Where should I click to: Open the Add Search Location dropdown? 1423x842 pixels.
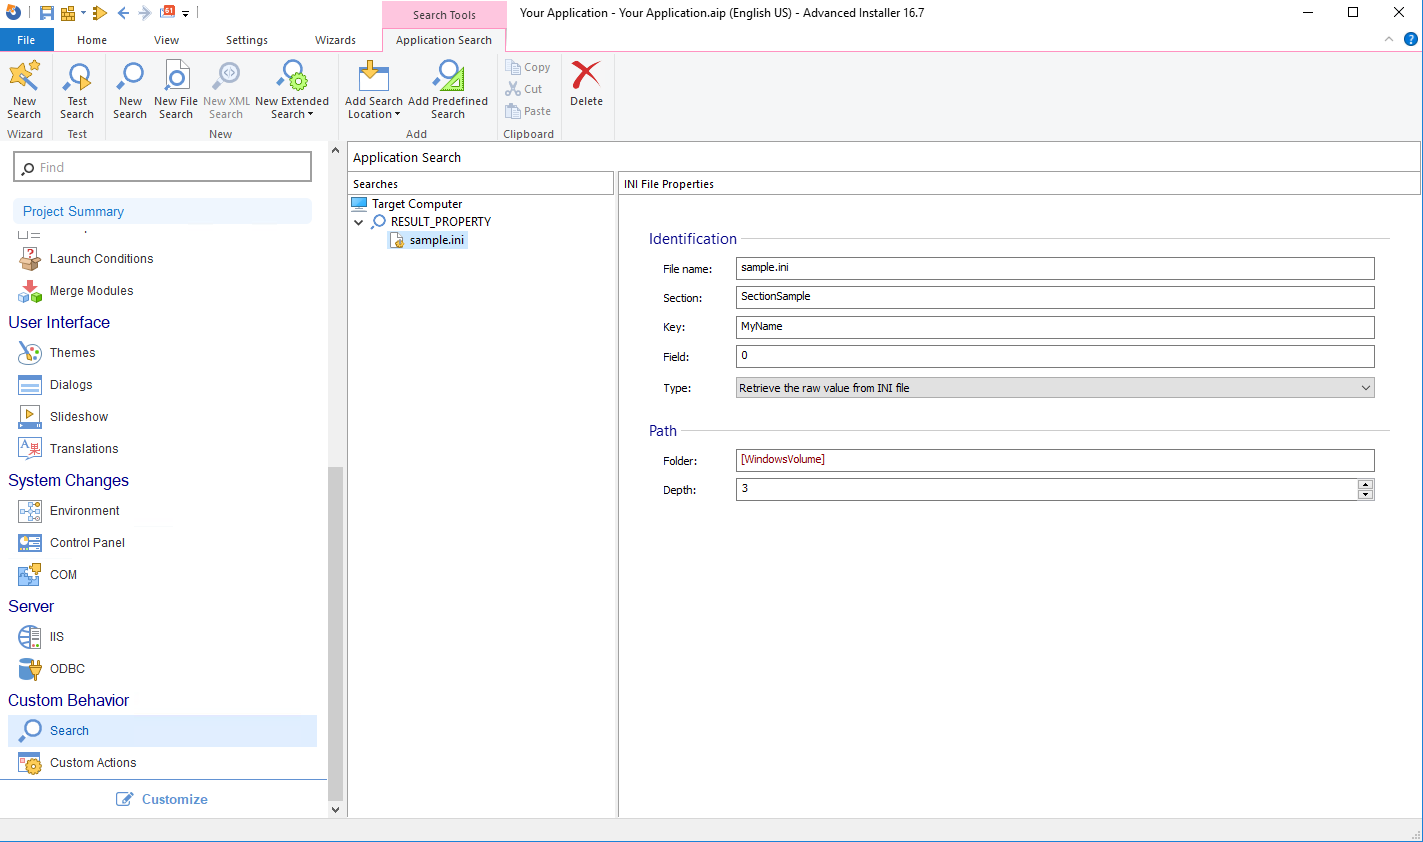373,88
